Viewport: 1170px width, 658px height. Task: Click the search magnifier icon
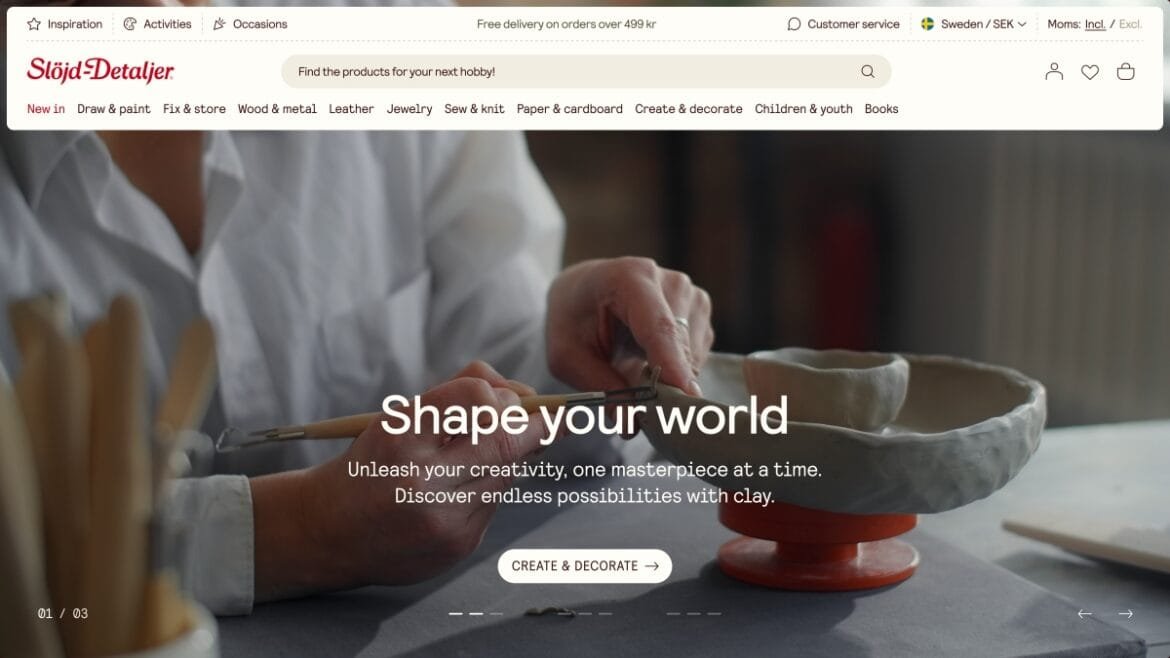(x=867, y=72)
